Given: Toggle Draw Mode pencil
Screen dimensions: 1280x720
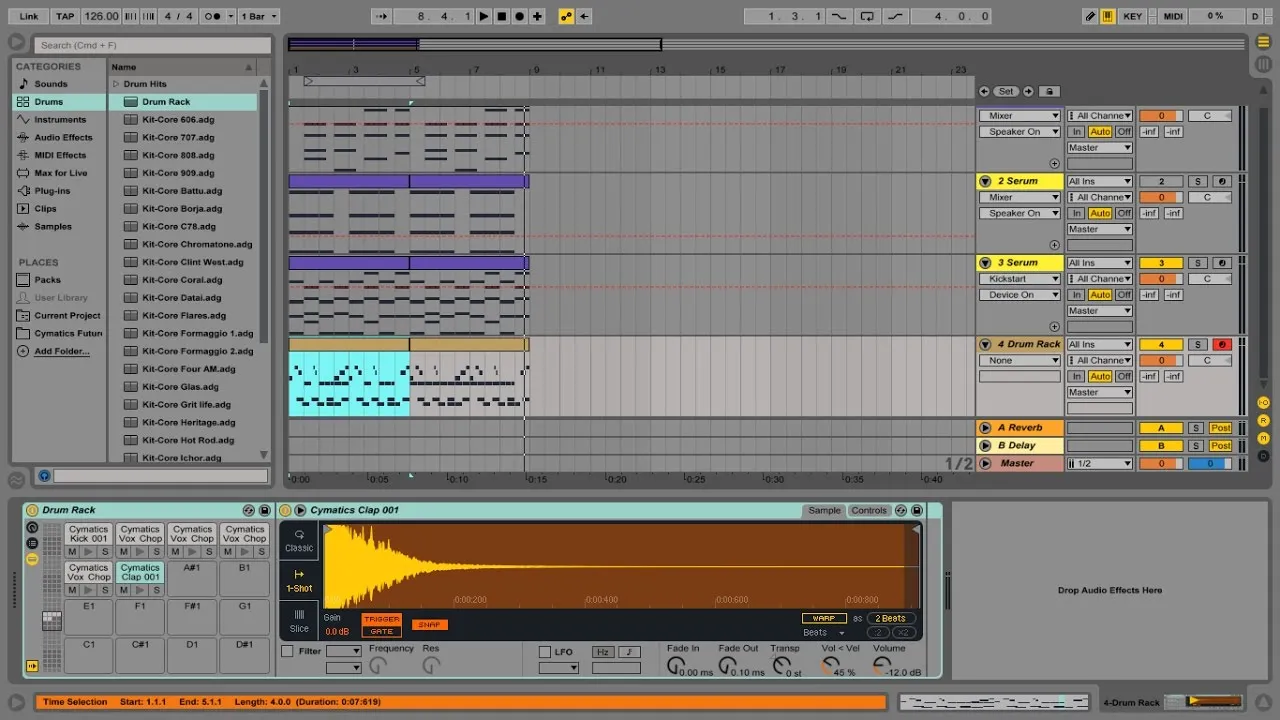Looking at the screenshot, I should click(x=1091, y=16).
